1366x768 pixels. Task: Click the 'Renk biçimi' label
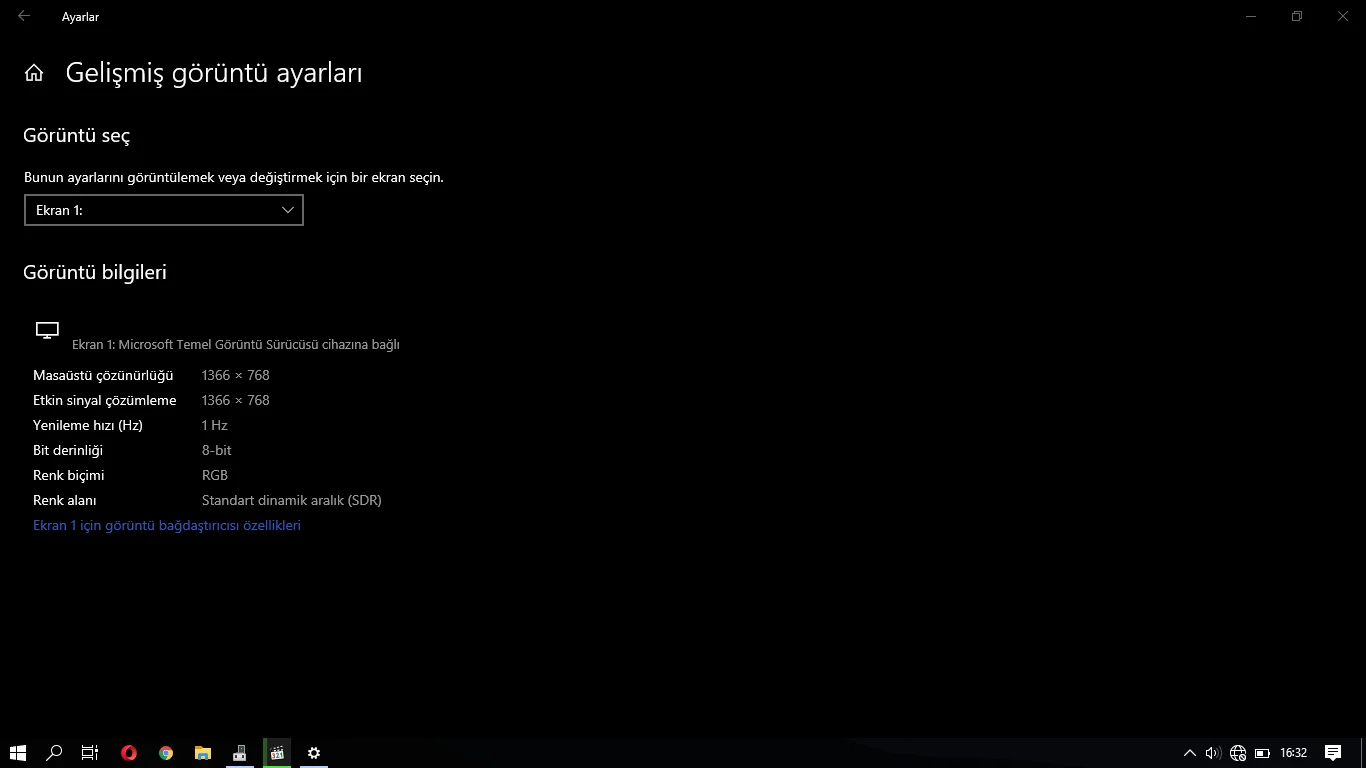click(69, 475)
